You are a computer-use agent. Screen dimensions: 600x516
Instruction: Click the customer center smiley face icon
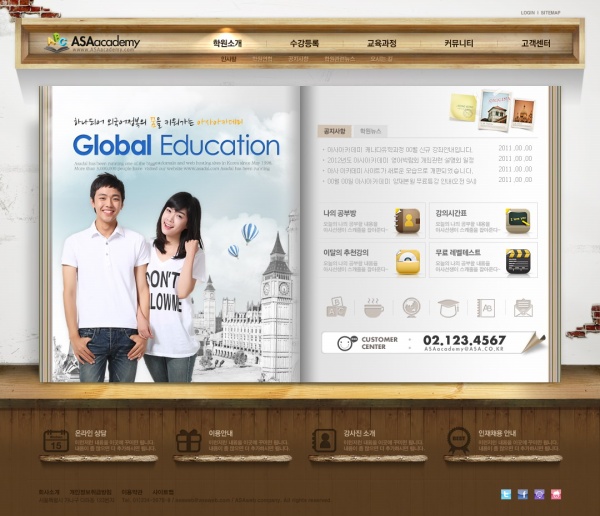point(347,343)
